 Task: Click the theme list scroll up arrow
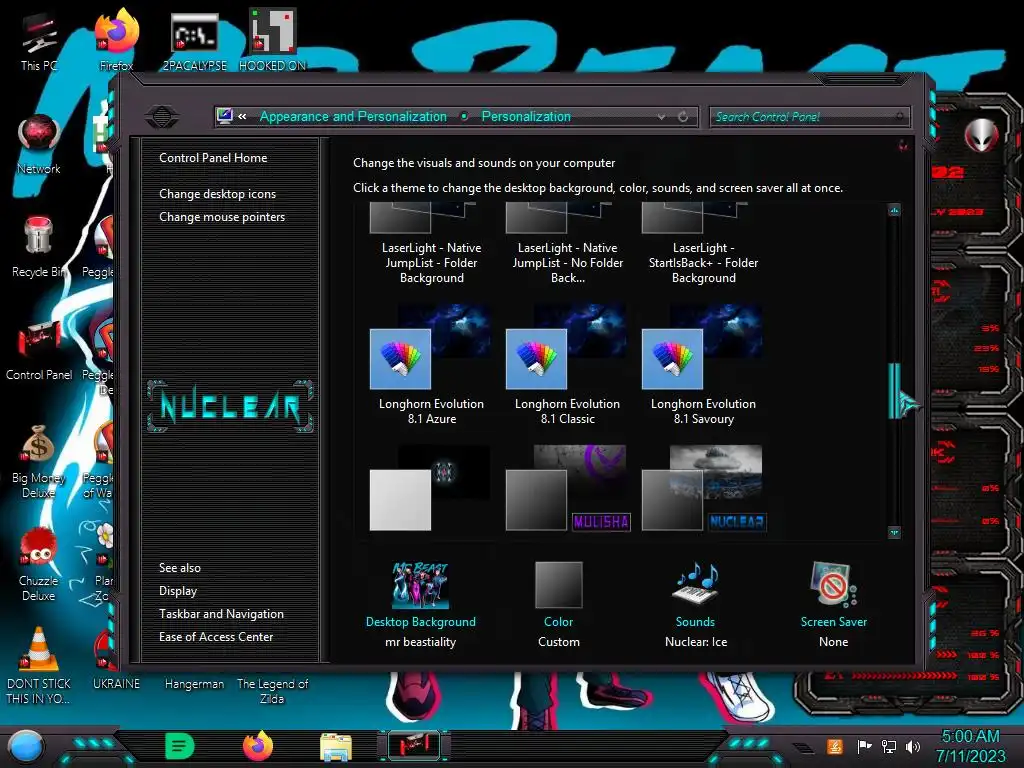click(895, 210)
